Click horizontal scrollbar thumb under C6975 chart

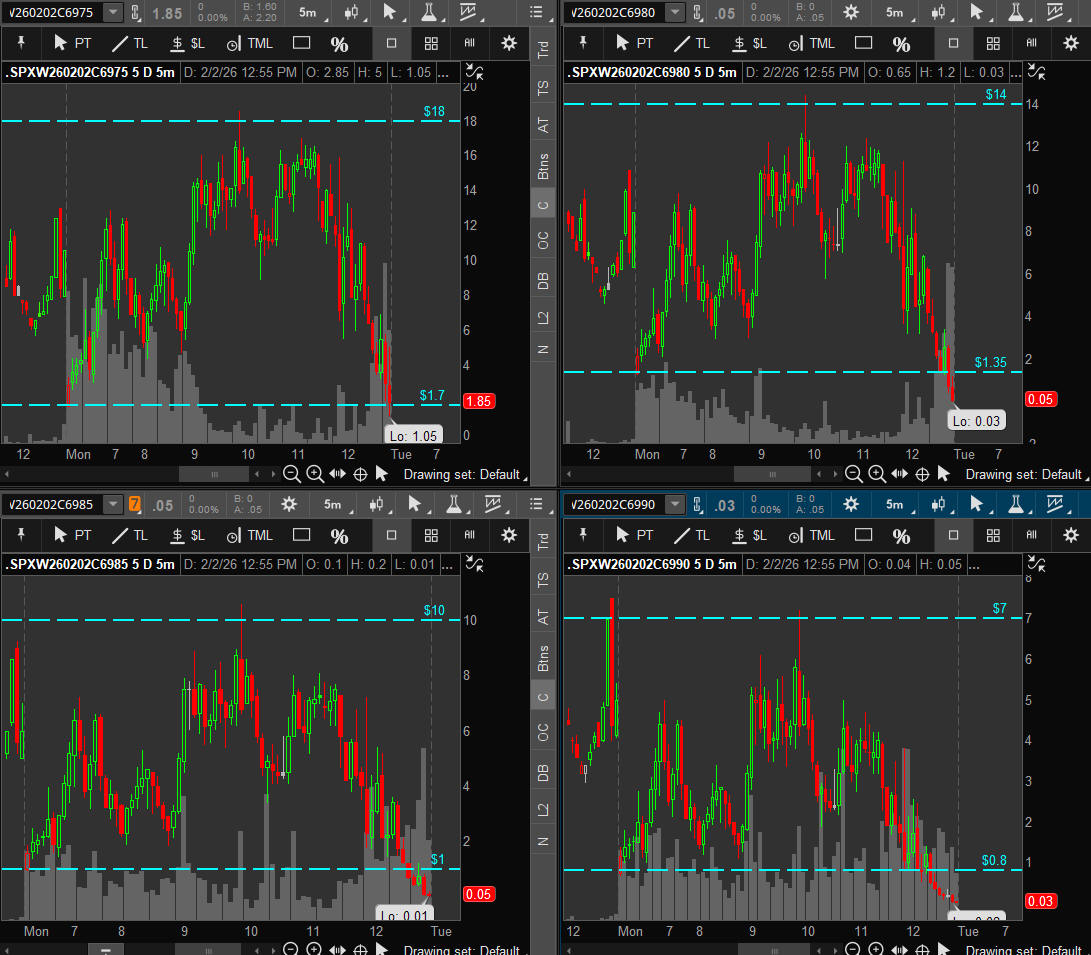[213, 474]
